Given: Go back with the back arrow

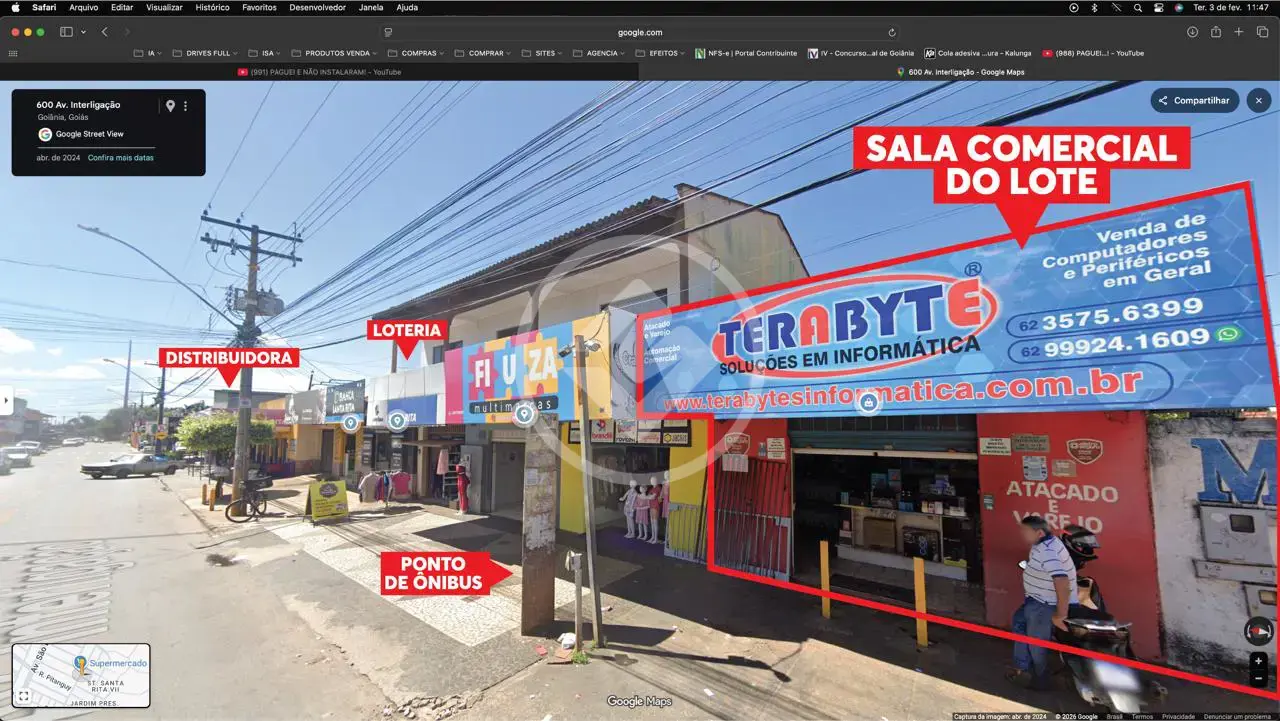Looking at the screenshot, I should click(x=104, y=32).
